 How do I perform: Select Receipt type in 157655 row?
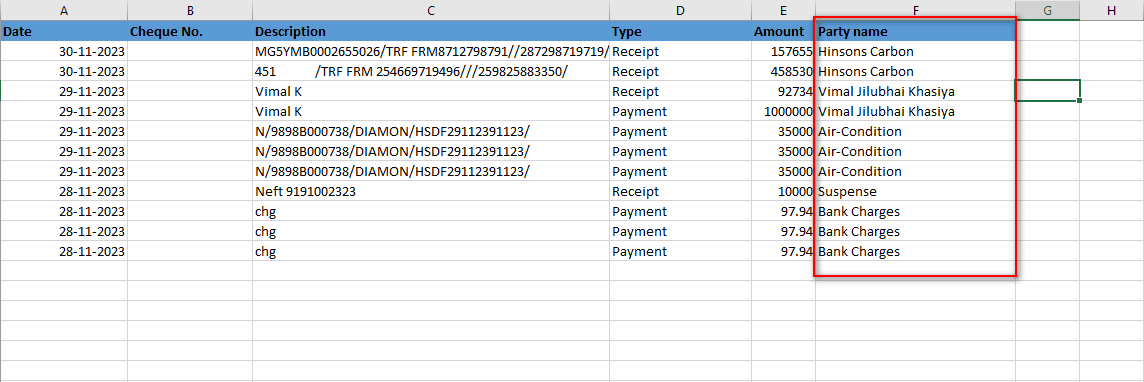681,52
